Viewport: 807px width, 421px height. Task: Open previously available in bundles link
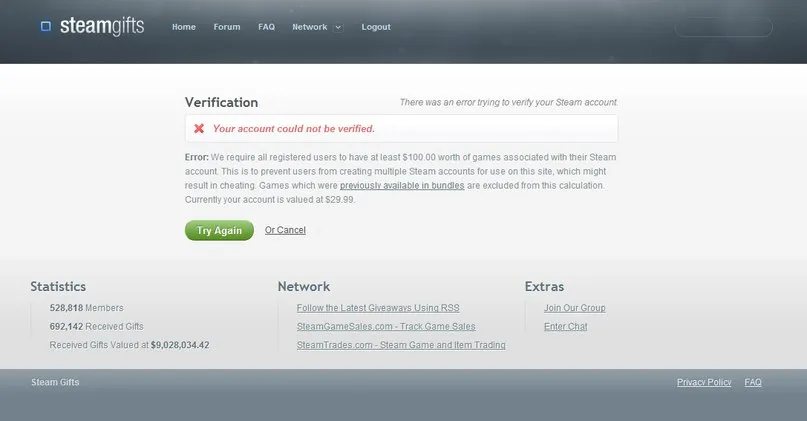[x=402, y=185]
